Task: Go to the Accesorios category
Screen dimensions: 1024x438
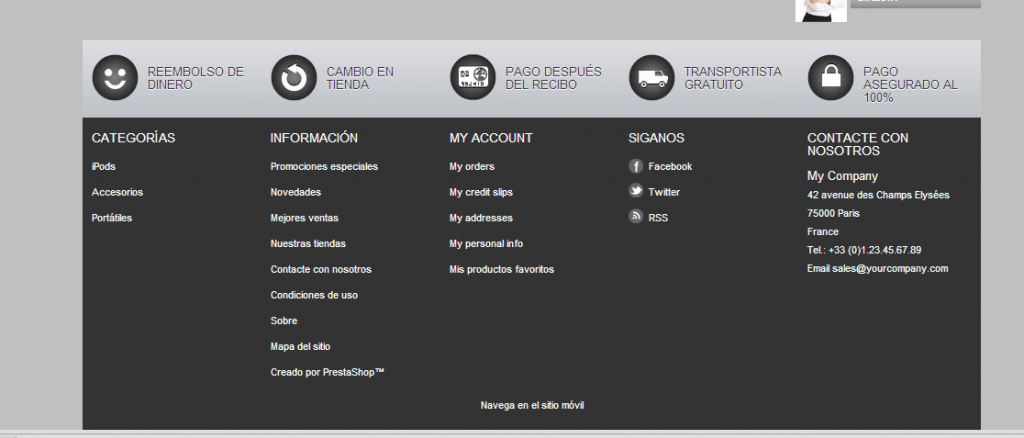Action: tap(117, 192)
